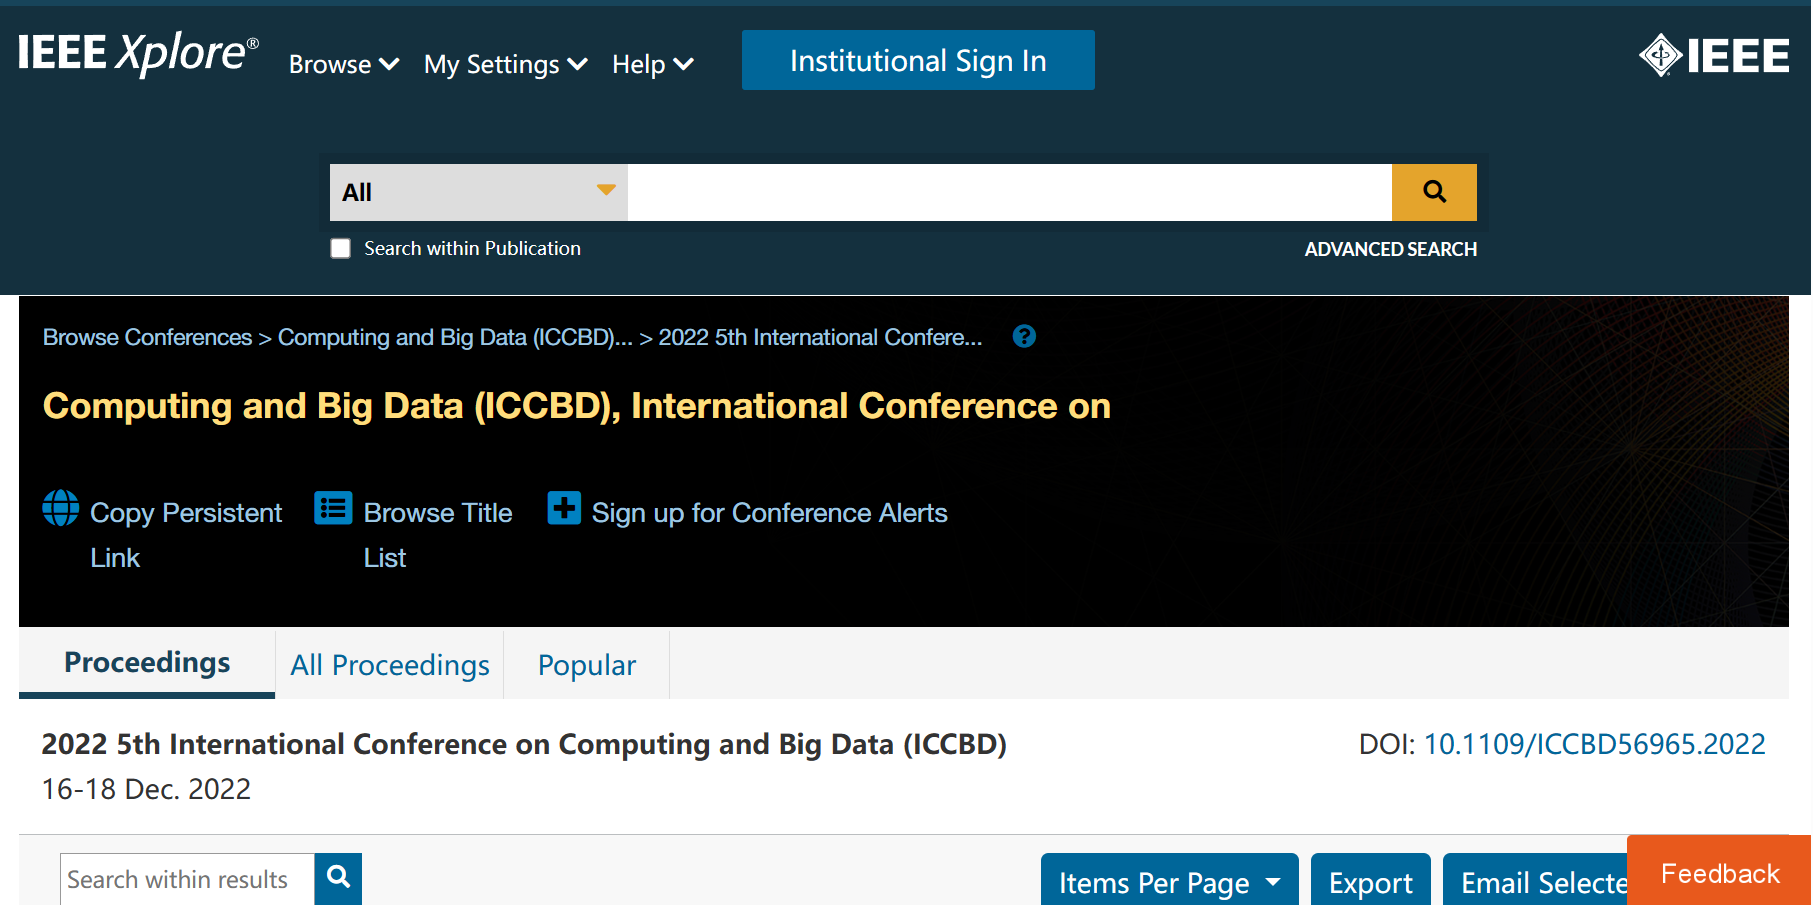Screen dimensions: 1813x905
Task: Open Computing and Big Data (ICCBD) breadcrumb
Action: 455,337
